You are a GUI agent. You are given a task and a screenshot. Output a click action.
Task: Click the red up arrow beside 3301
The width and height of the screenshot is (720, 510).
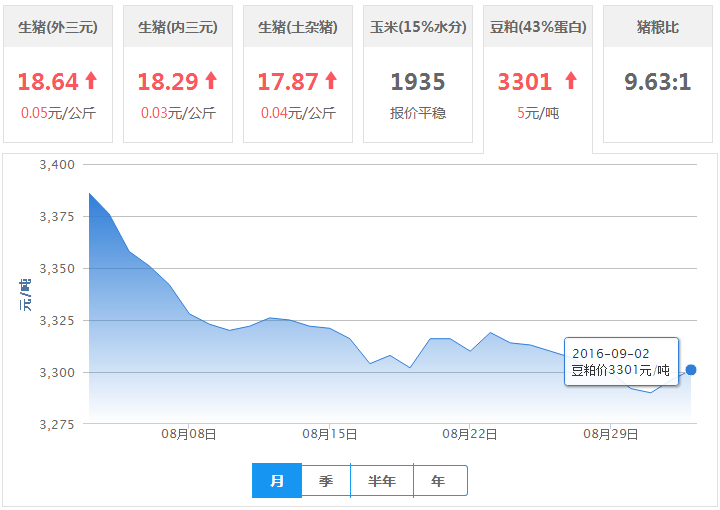click(571, 80)
